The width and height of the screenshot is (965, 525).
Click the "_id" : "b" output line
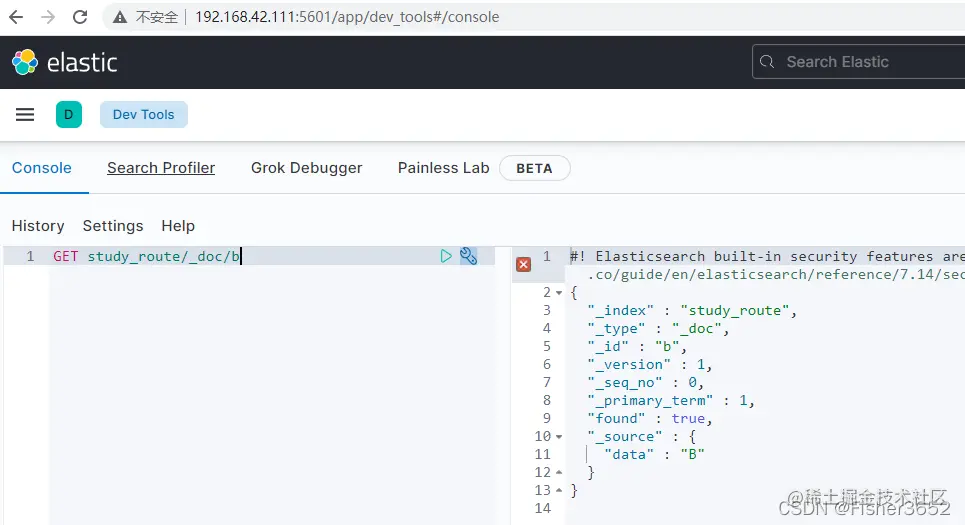coord(637,347)
